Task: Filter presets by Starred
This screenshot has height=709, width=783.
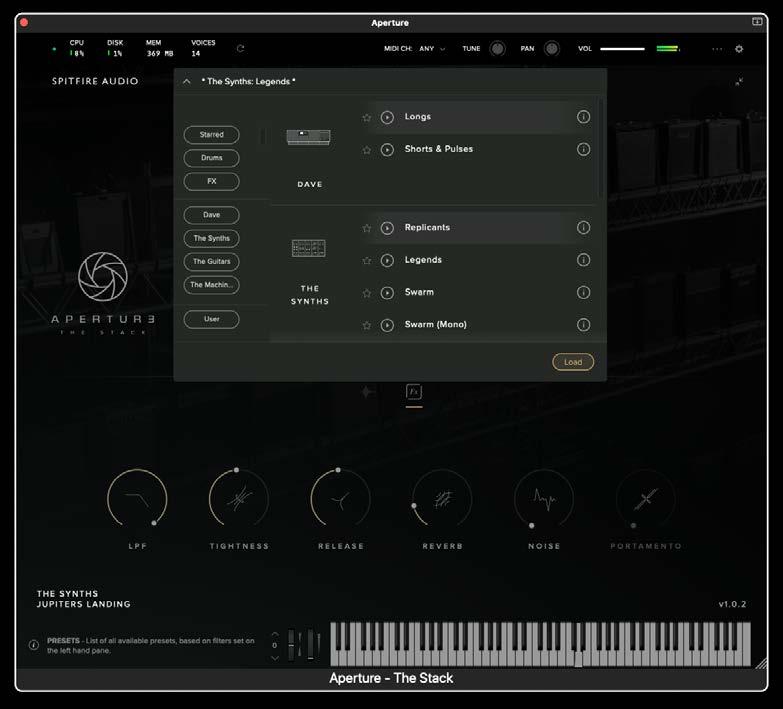Action: [211, 135]
